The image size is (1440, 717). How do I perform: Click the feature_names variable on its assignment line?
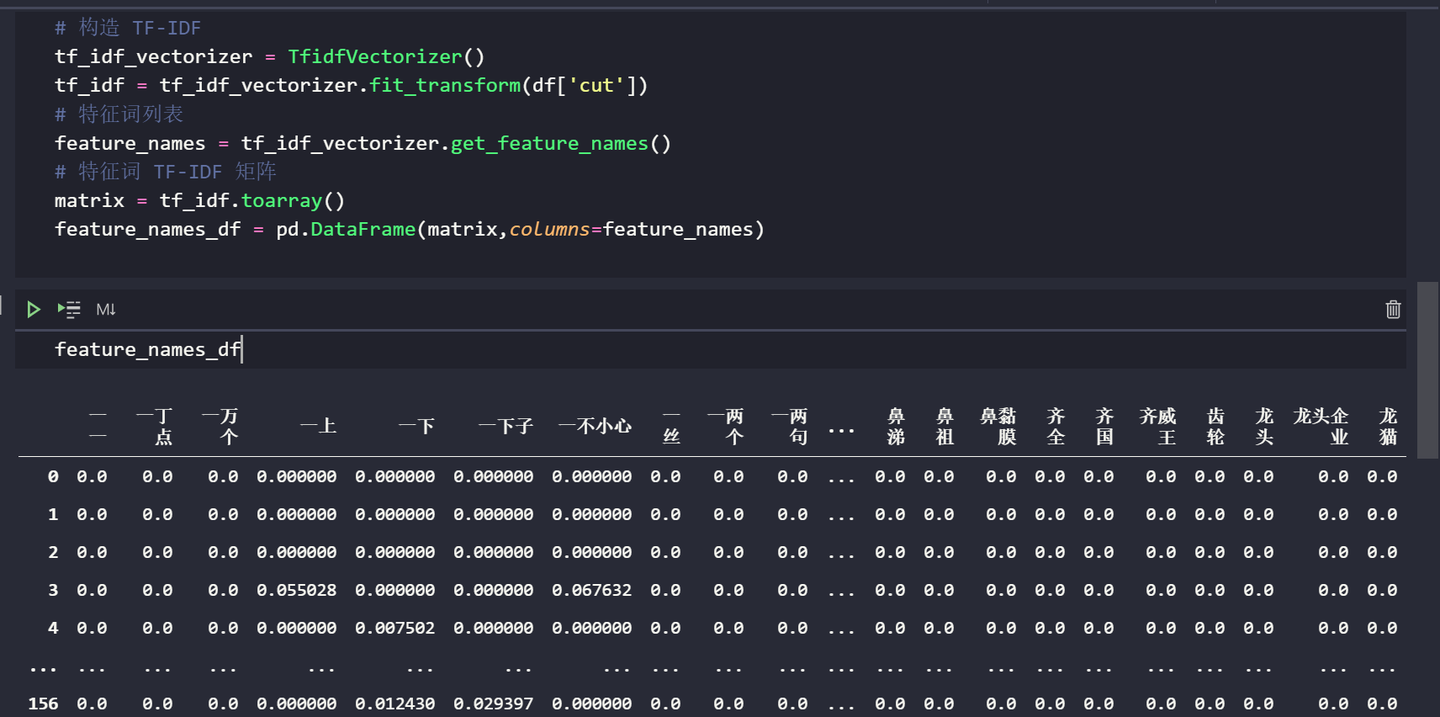tap(130, 143)
